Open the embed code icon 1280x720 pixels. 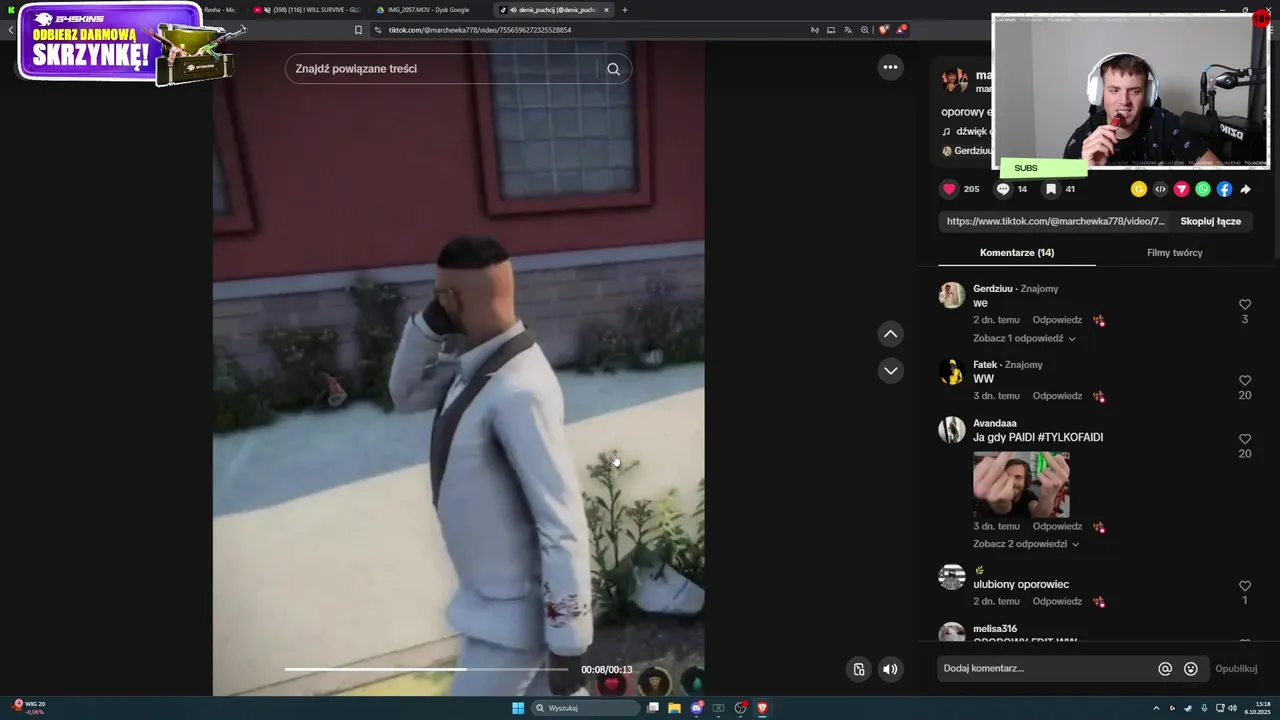[x=1160, y=189]
